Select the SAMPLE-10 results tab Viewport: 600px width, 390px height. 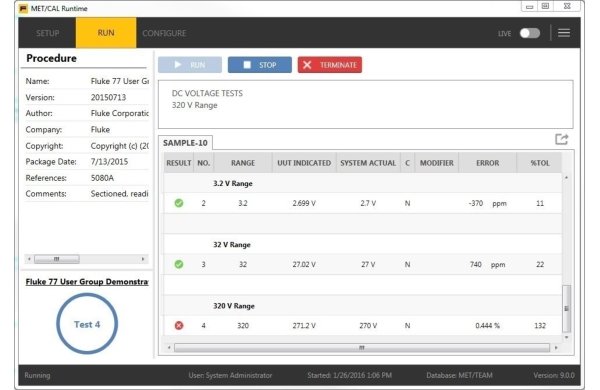(185, 143)
